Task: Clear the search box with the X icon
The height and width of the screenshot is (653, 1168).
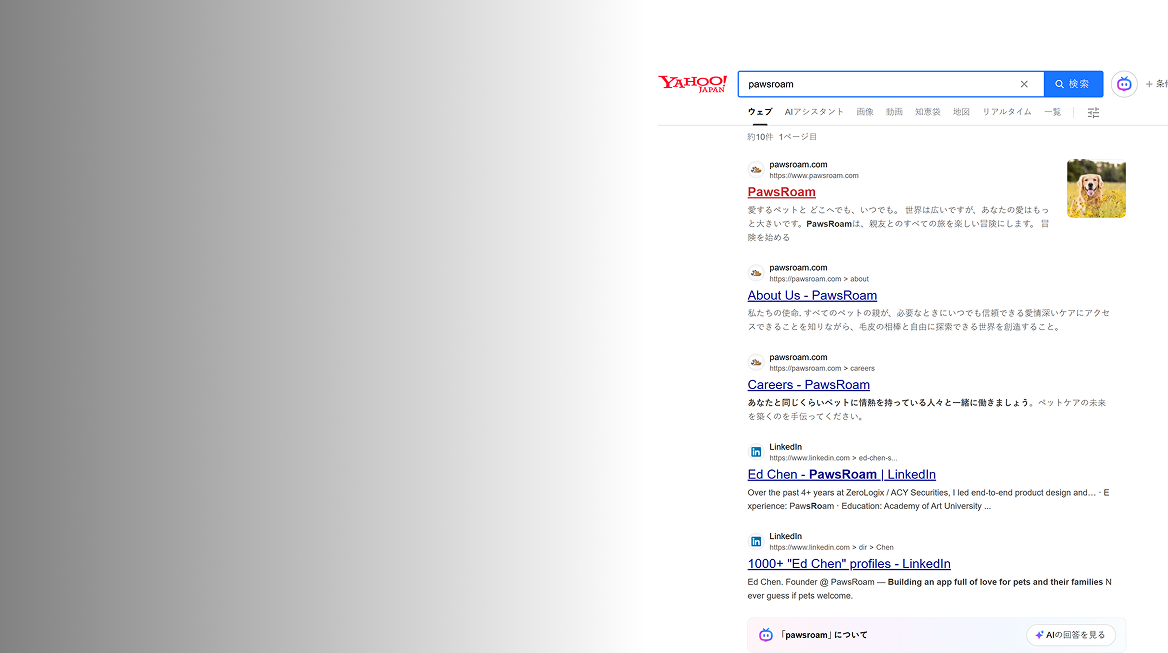Action: click(1024, 84)
